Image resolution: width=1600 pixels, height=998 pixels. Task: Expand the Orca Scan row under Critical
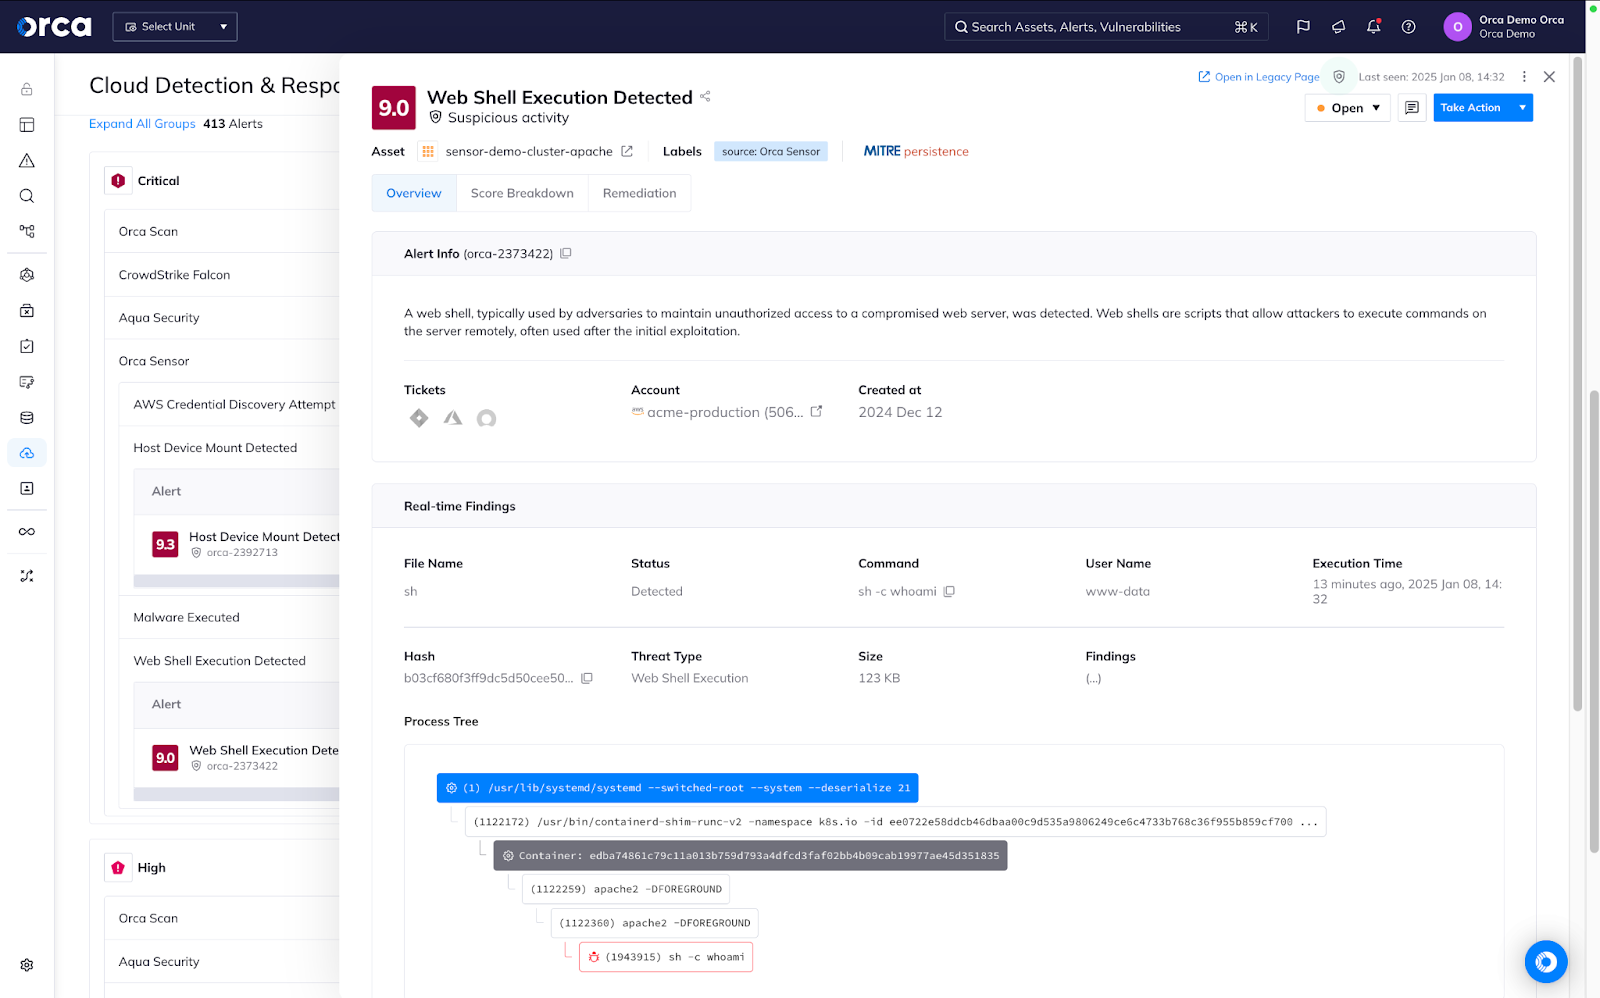pos(222,231)
